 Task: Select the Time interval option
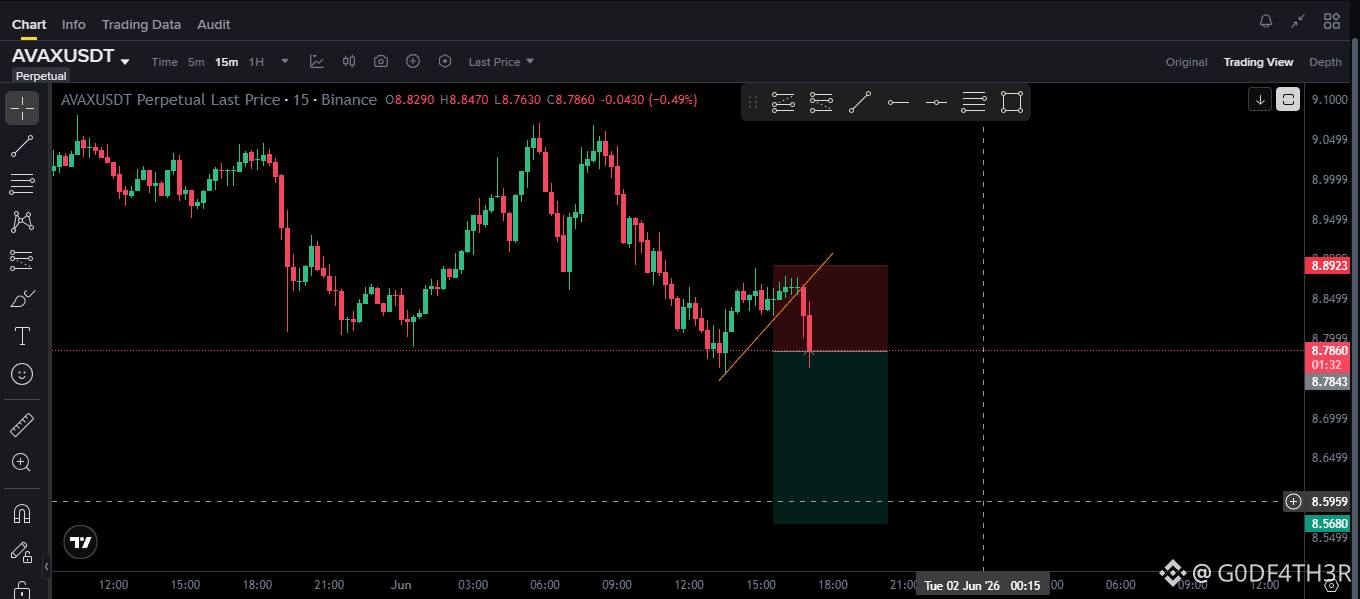164,62
